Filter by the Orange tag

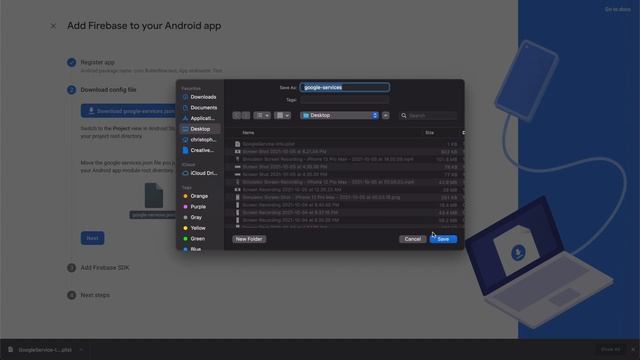(196, 196)
